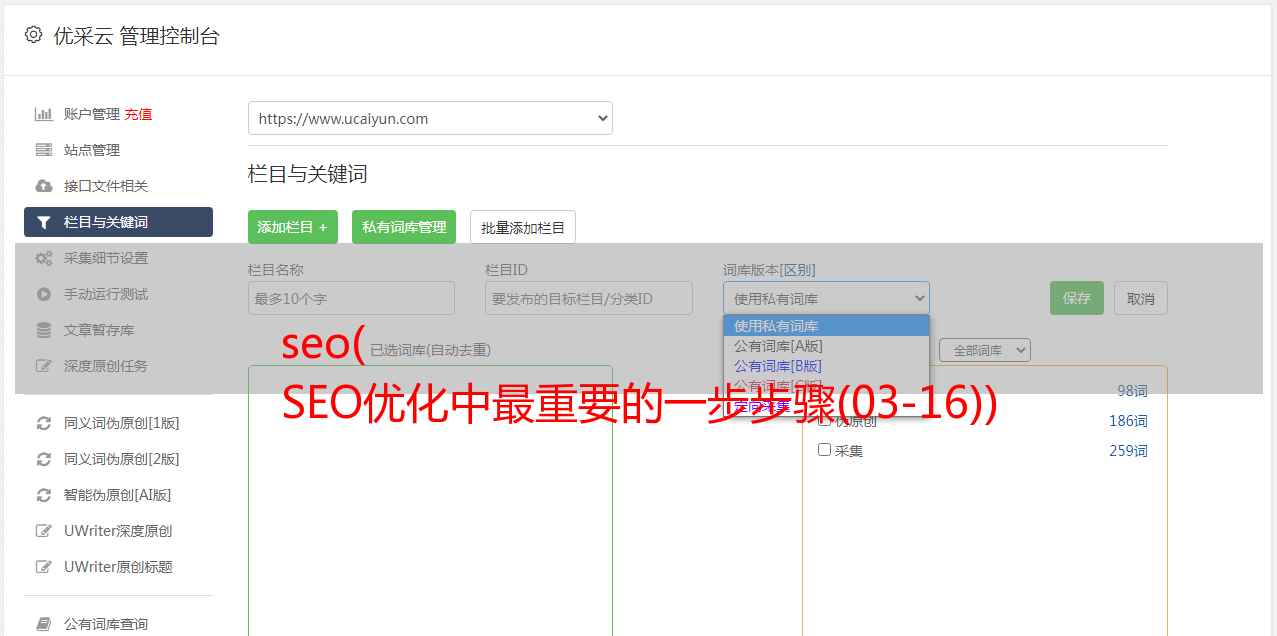Click the filter icon of 栏目与关键词
The image size is (1277, 636).
click(x=44, y=222)
